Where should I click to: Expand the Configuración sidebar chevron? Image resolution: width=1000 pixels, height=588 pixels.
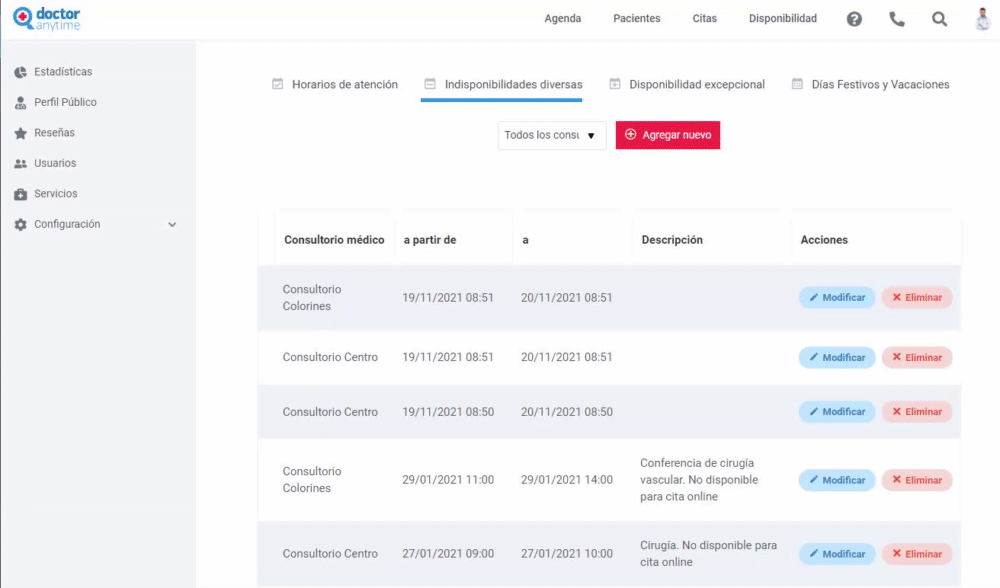click(172, 224)
